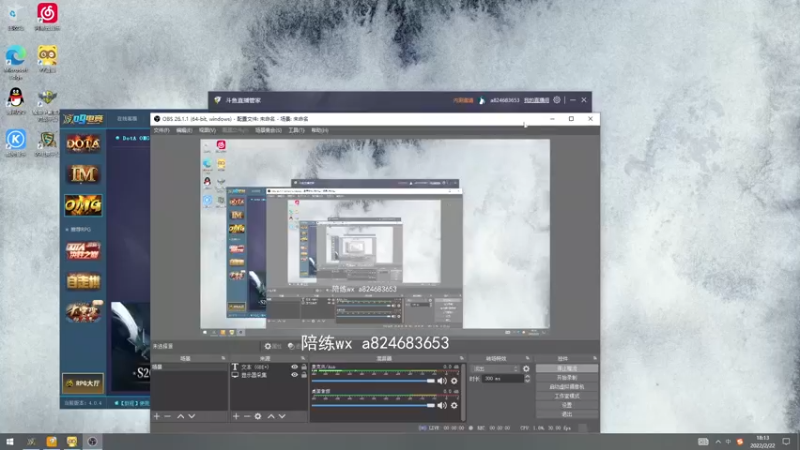The height and width of the screenshot is (450, 800).
Task: Move source up with arrow icon
Action: point(271,416)
